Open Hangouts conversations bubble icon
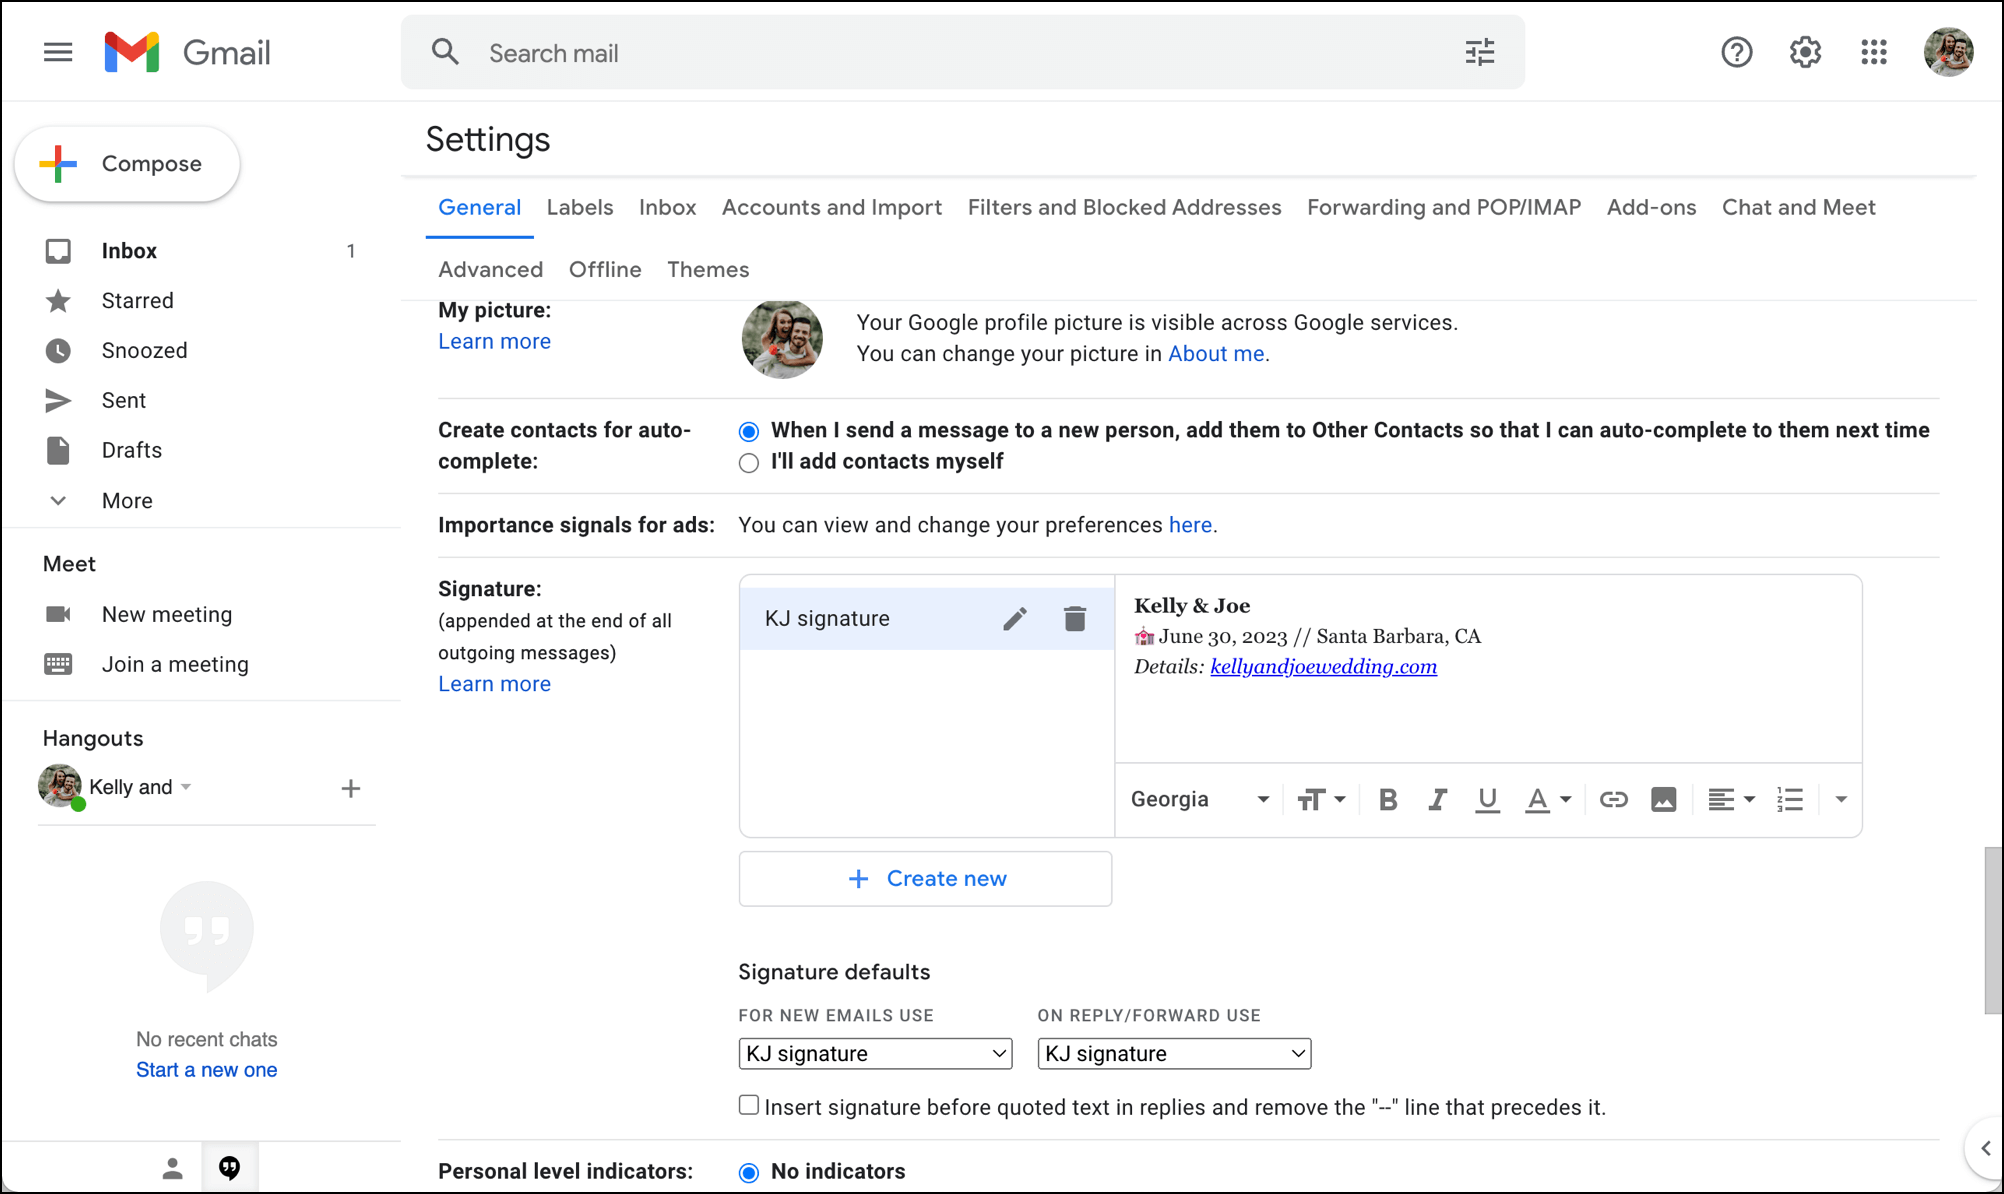Viewport: 2004px width, 1194px height. pos(230,1167)
